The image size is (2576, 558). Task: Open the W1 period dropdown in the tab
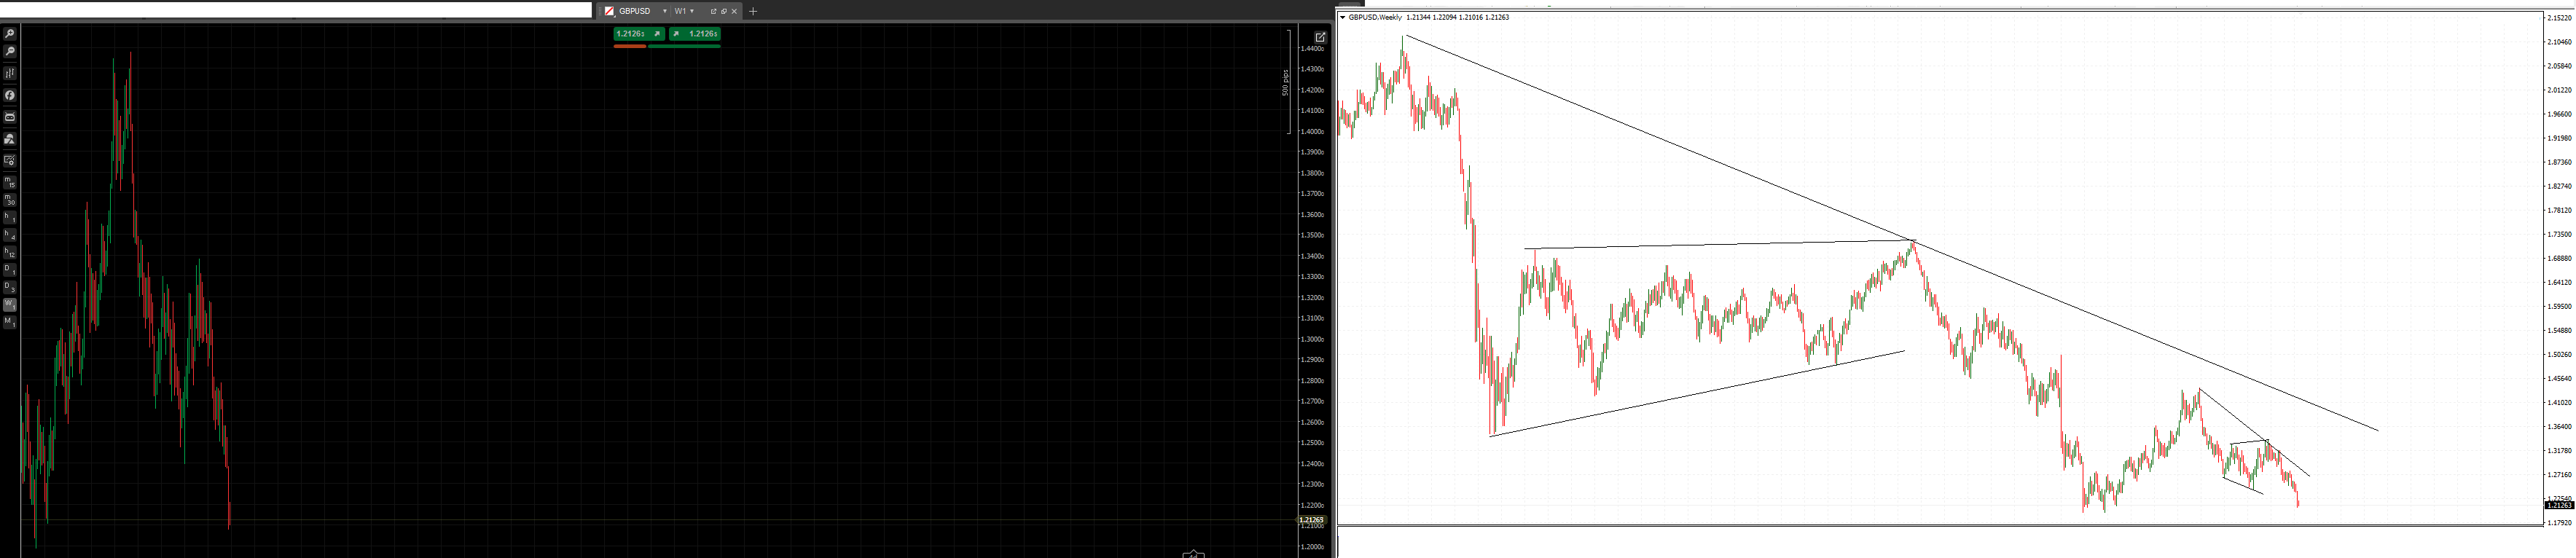(692, 11)
